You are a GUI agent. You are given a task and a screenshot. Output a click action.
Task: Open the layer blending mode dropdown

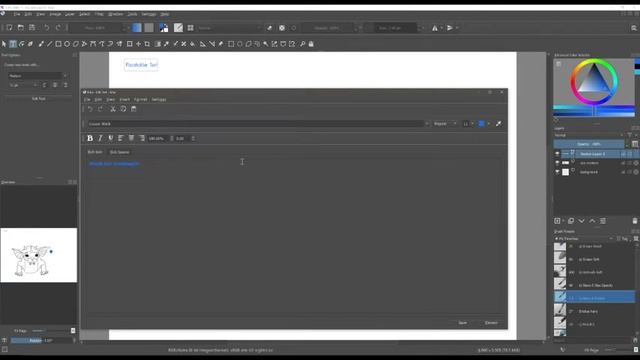[x=589, y=135]
